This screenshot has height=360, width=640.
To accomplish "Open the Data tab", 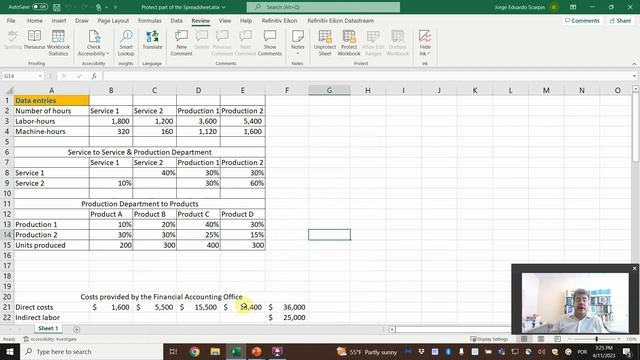I will pos(176,20).
